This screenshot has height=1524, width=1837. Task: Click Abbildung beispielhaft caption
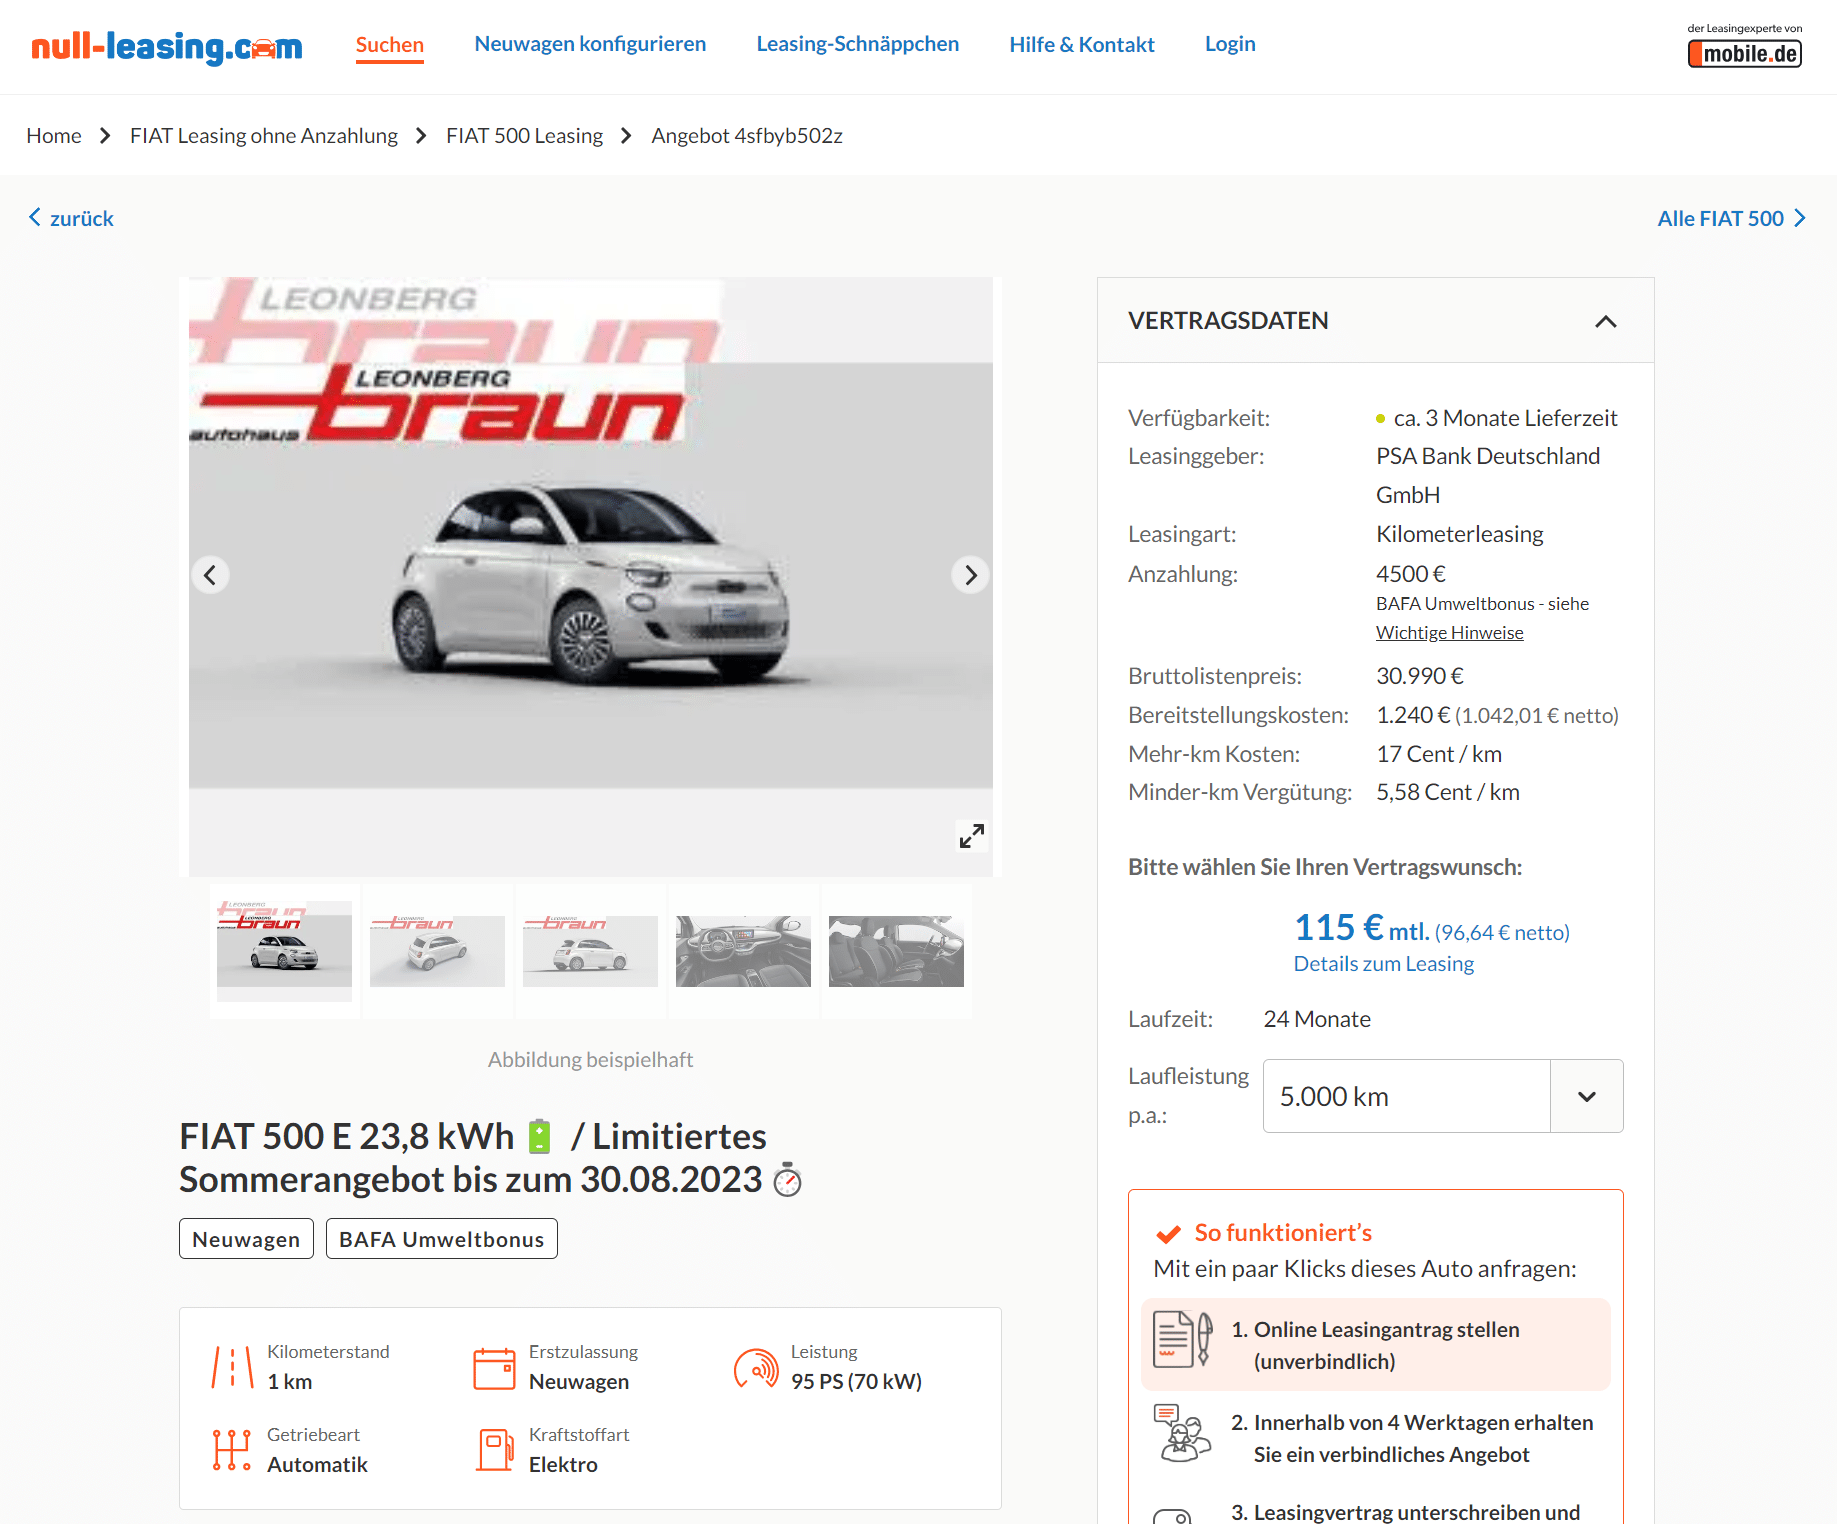590,1060
